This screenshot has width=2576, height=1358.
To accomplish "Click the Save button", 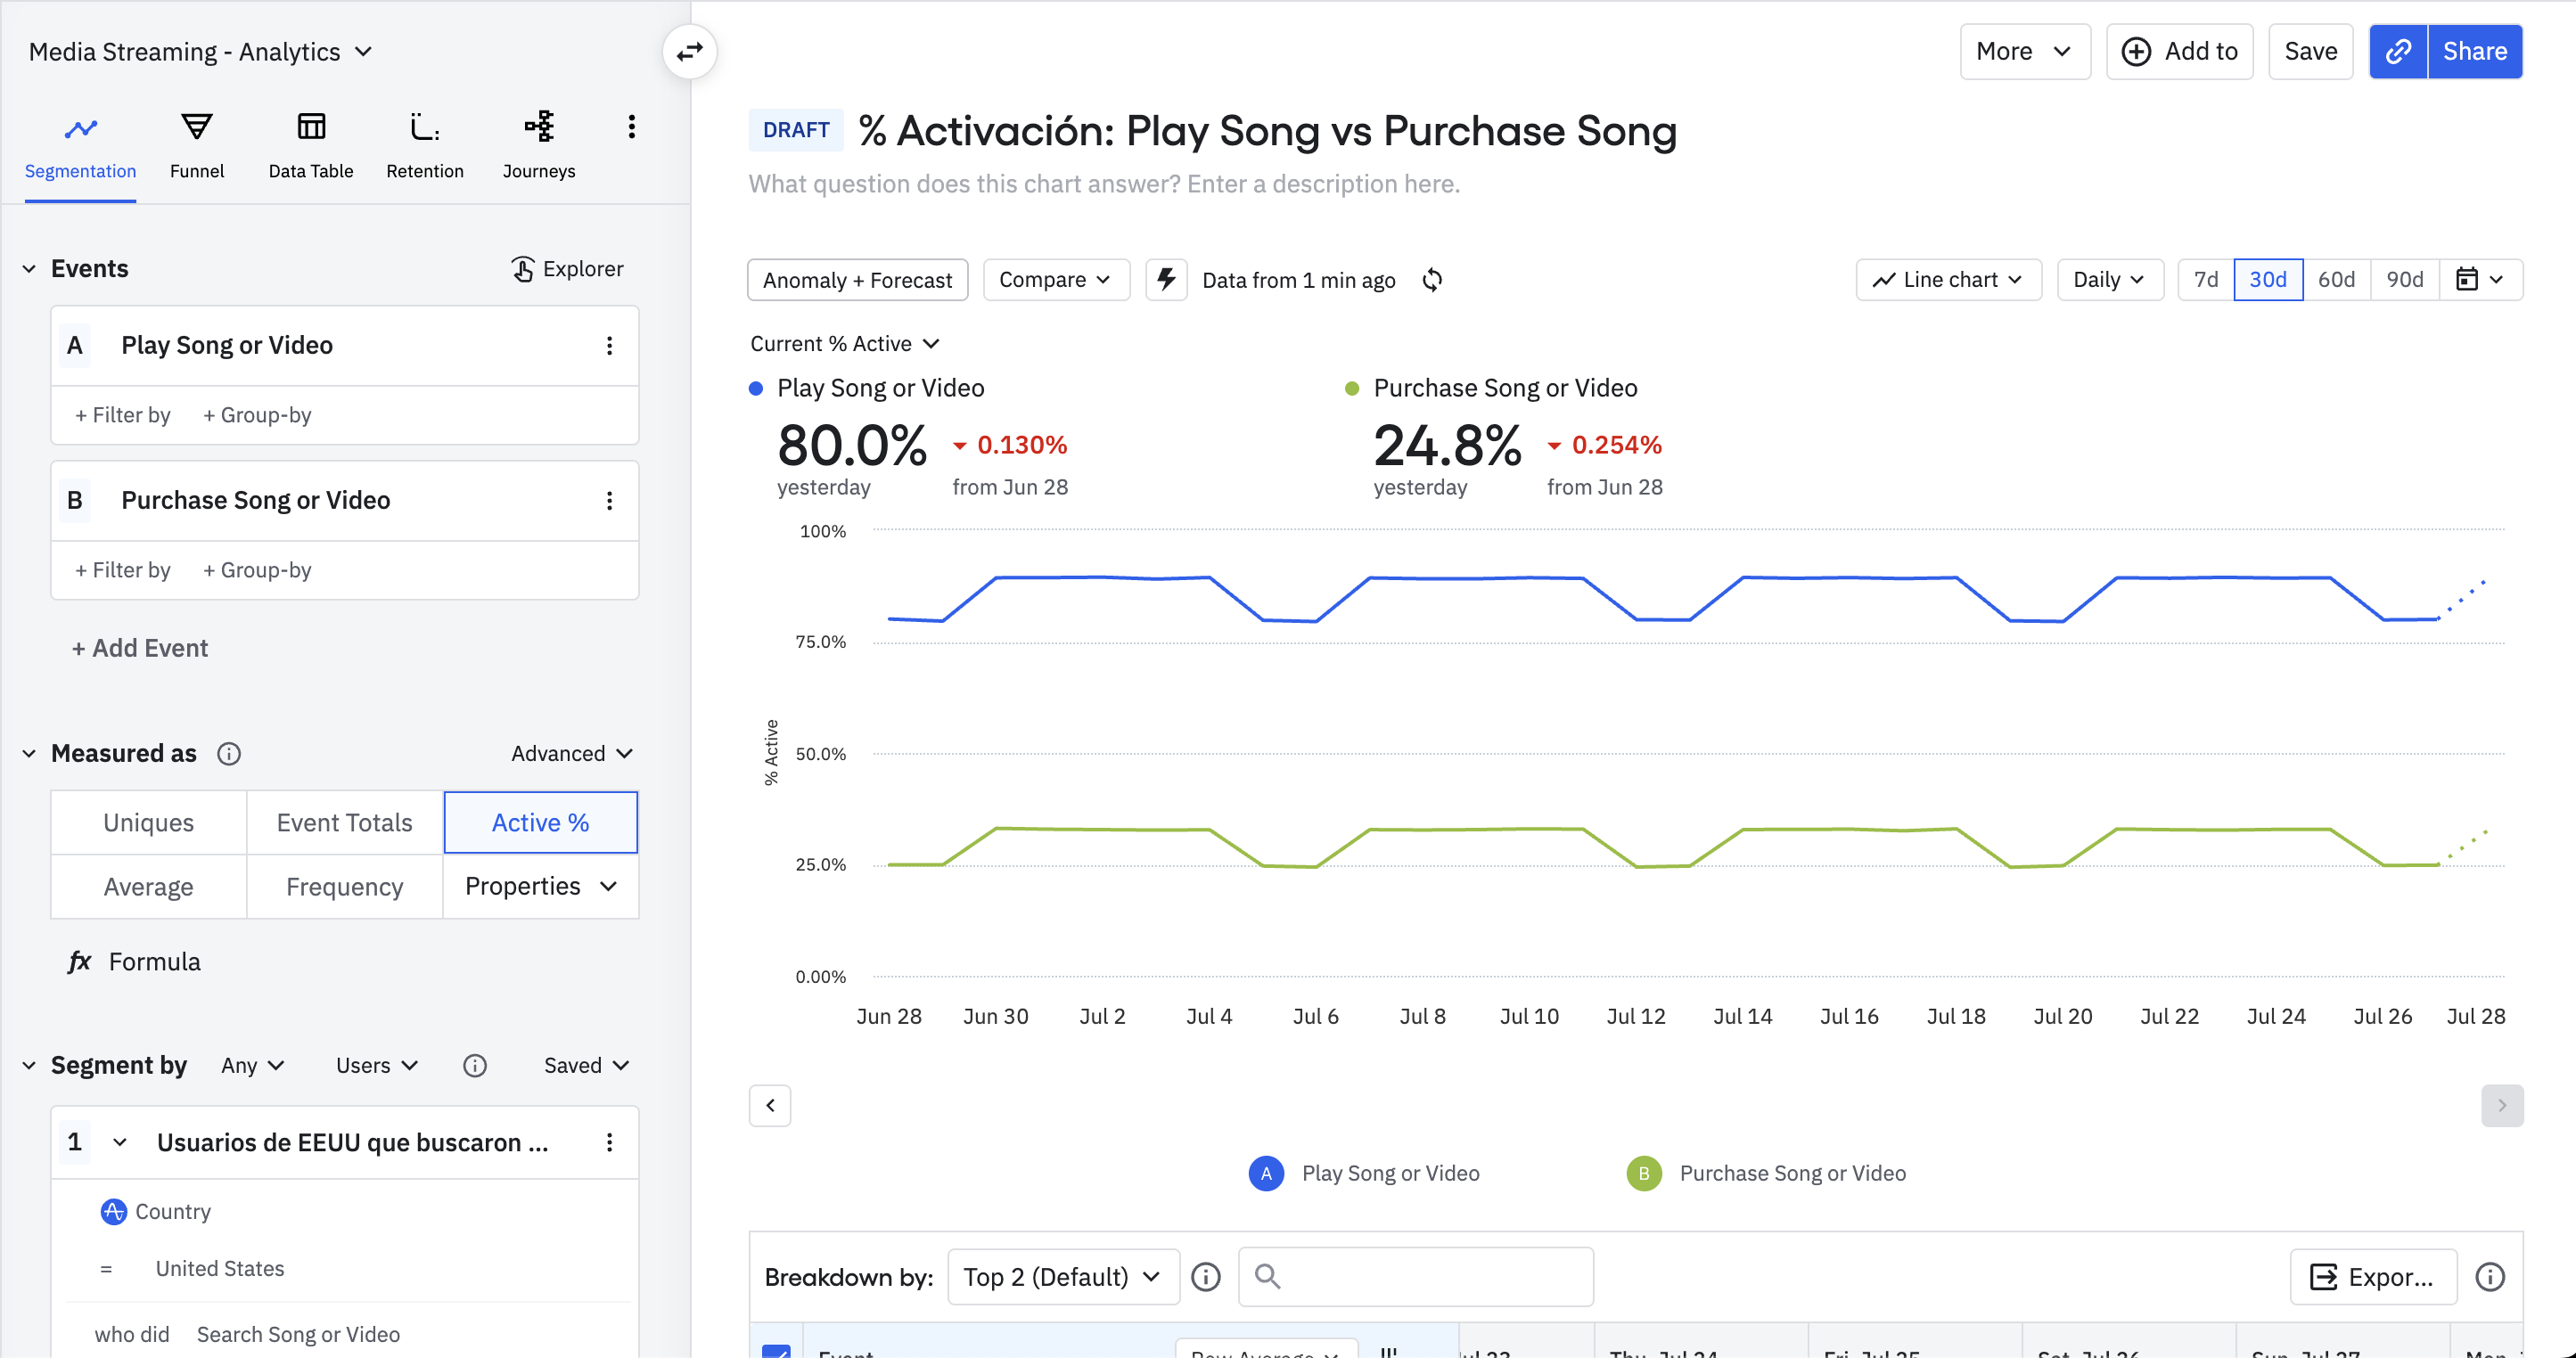I will point(2310,52).
